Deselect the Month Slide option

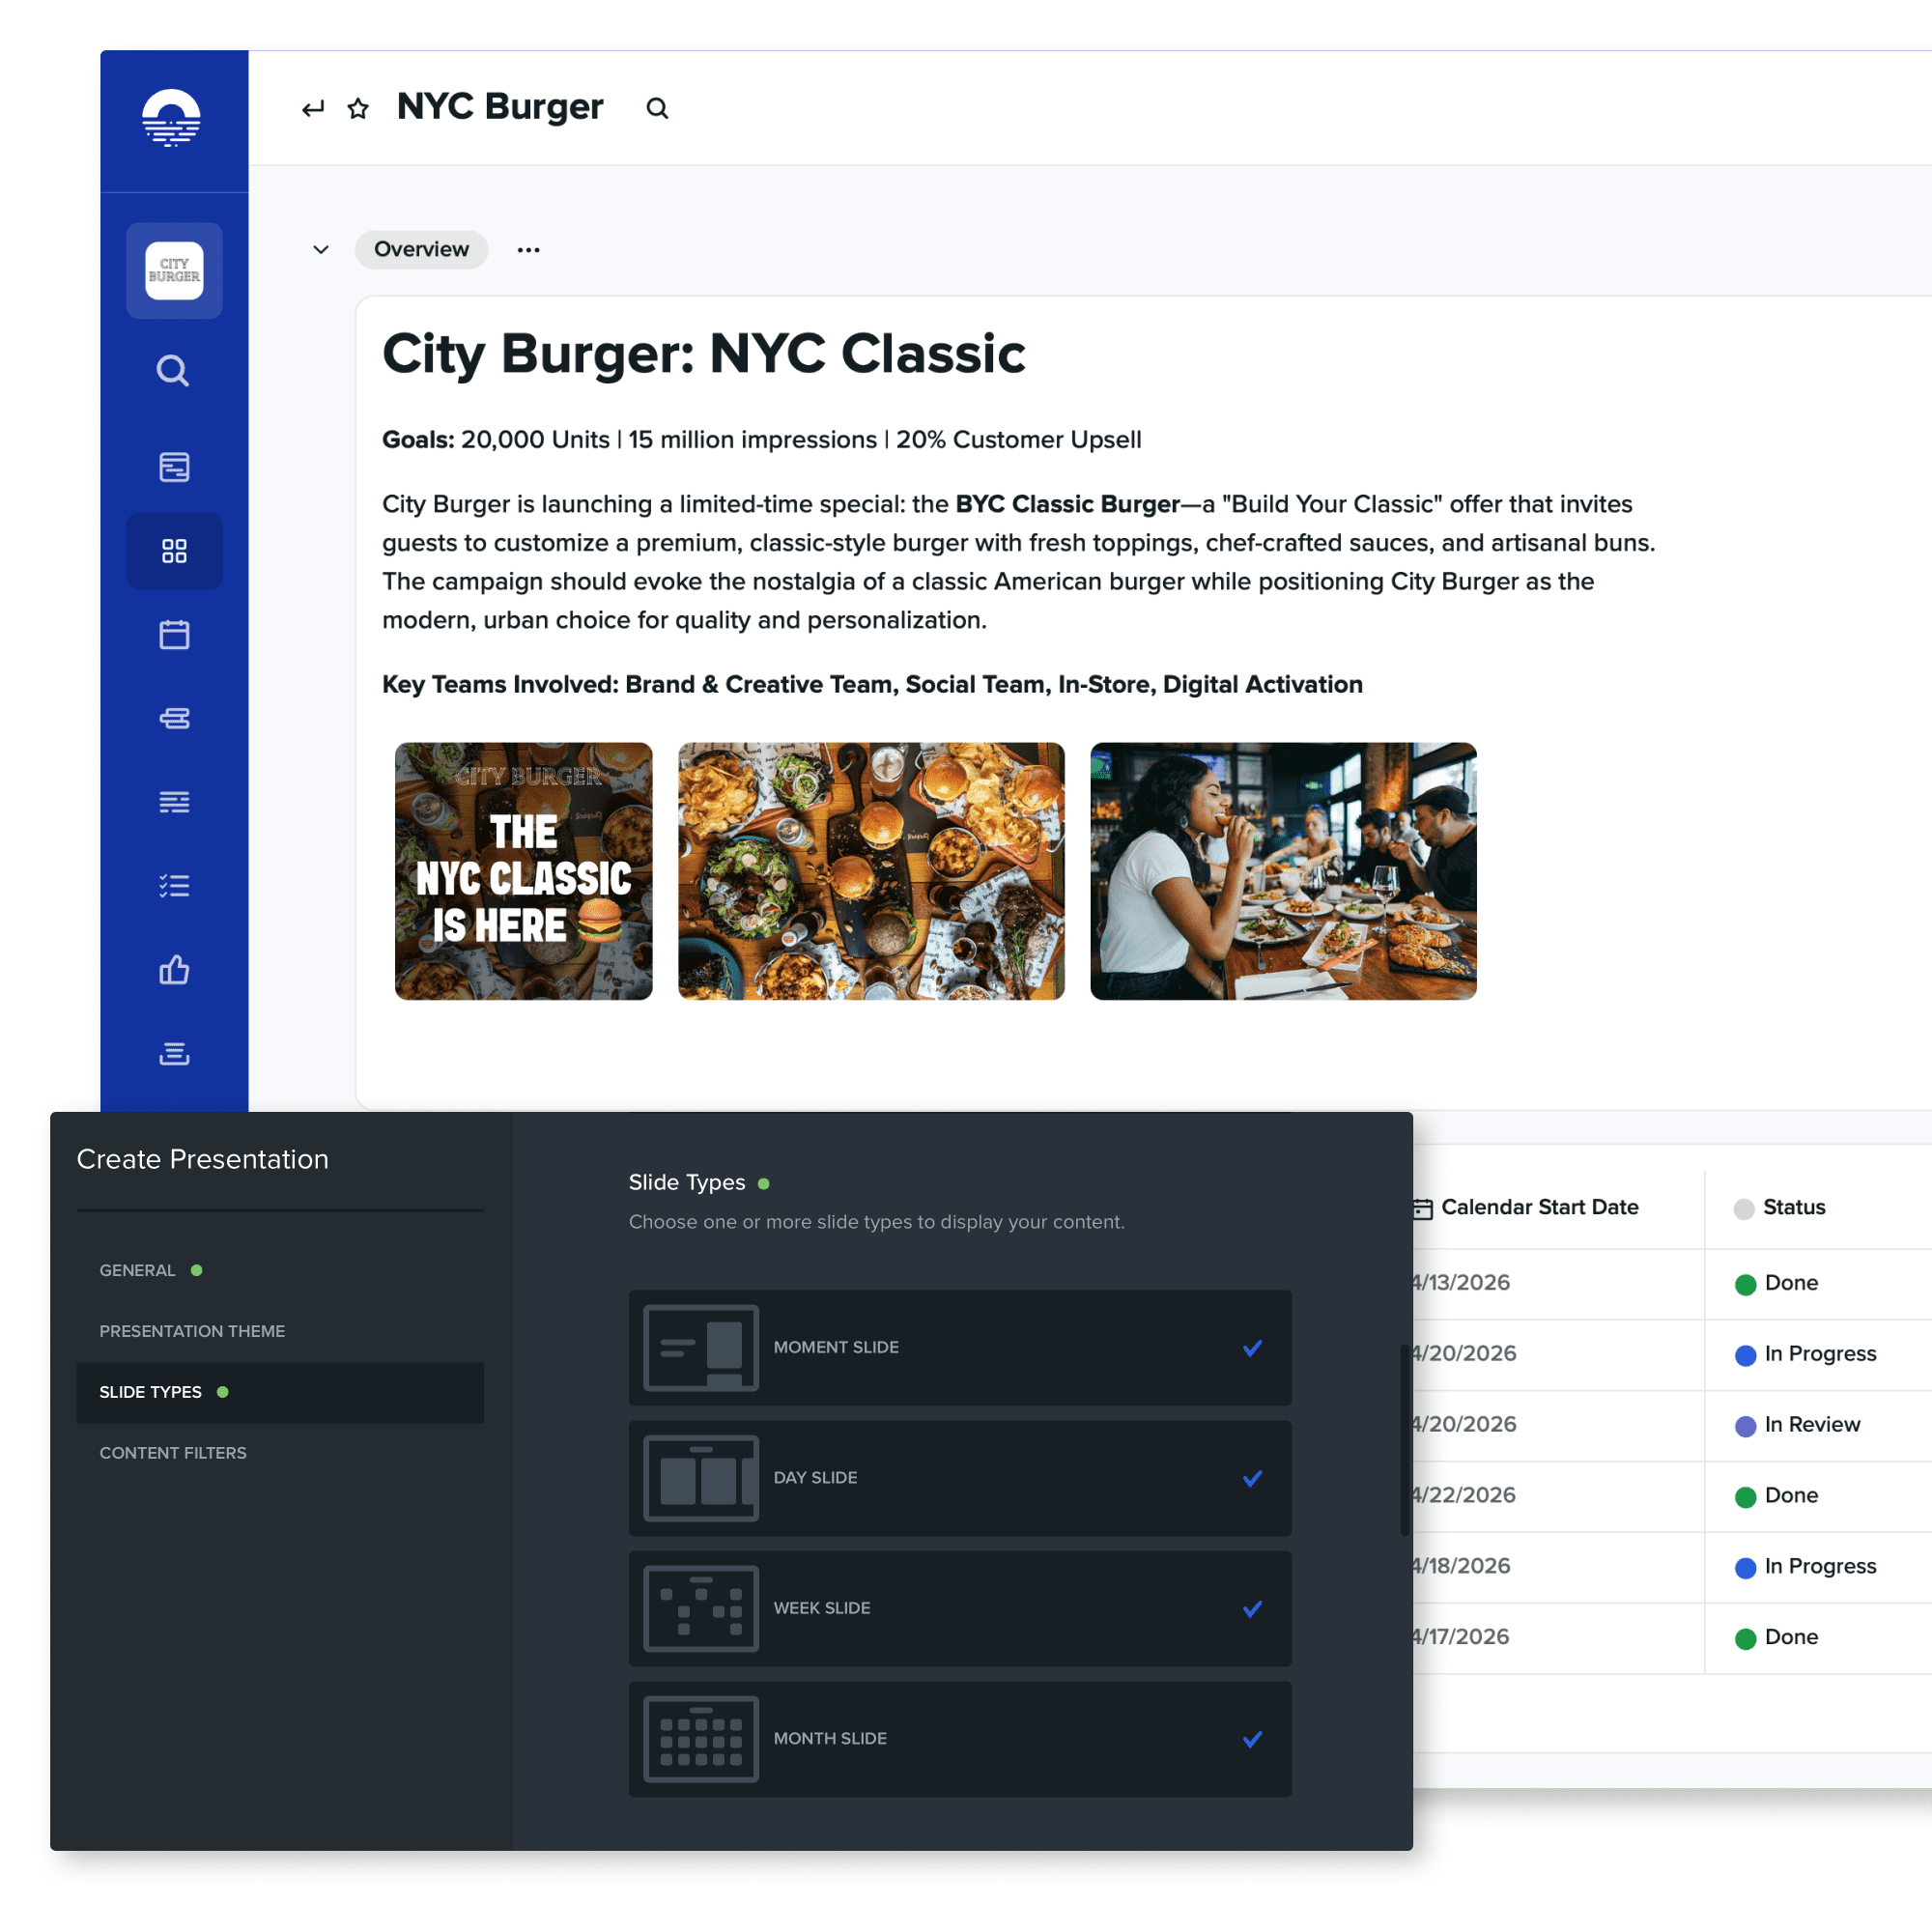point(1252,1739)
